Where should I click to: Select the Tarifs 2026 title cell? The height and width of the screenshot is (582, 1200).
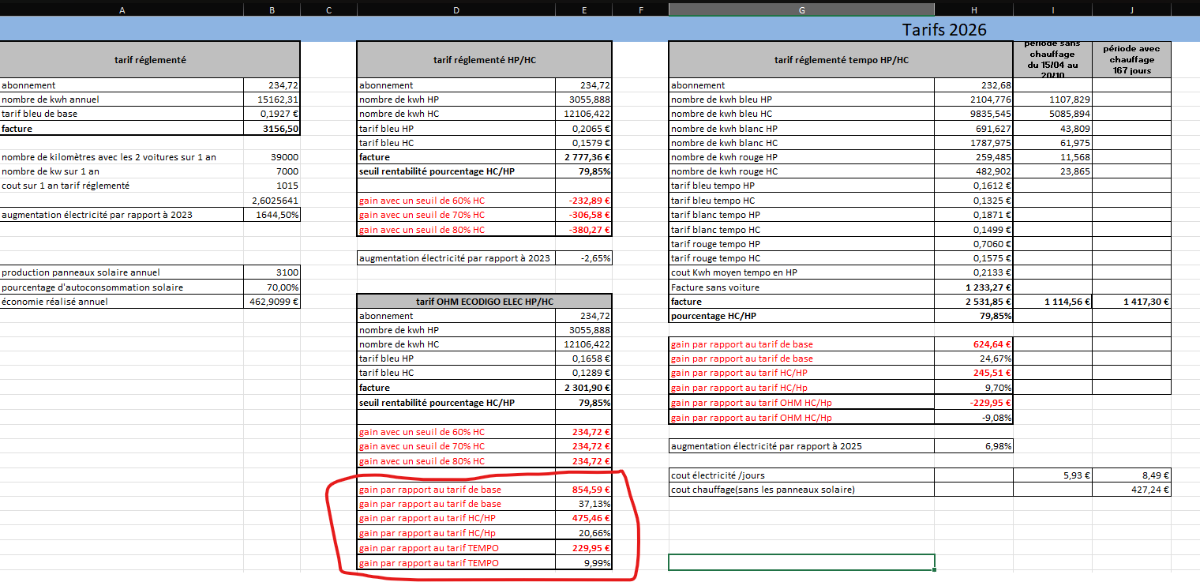[943, 29]
